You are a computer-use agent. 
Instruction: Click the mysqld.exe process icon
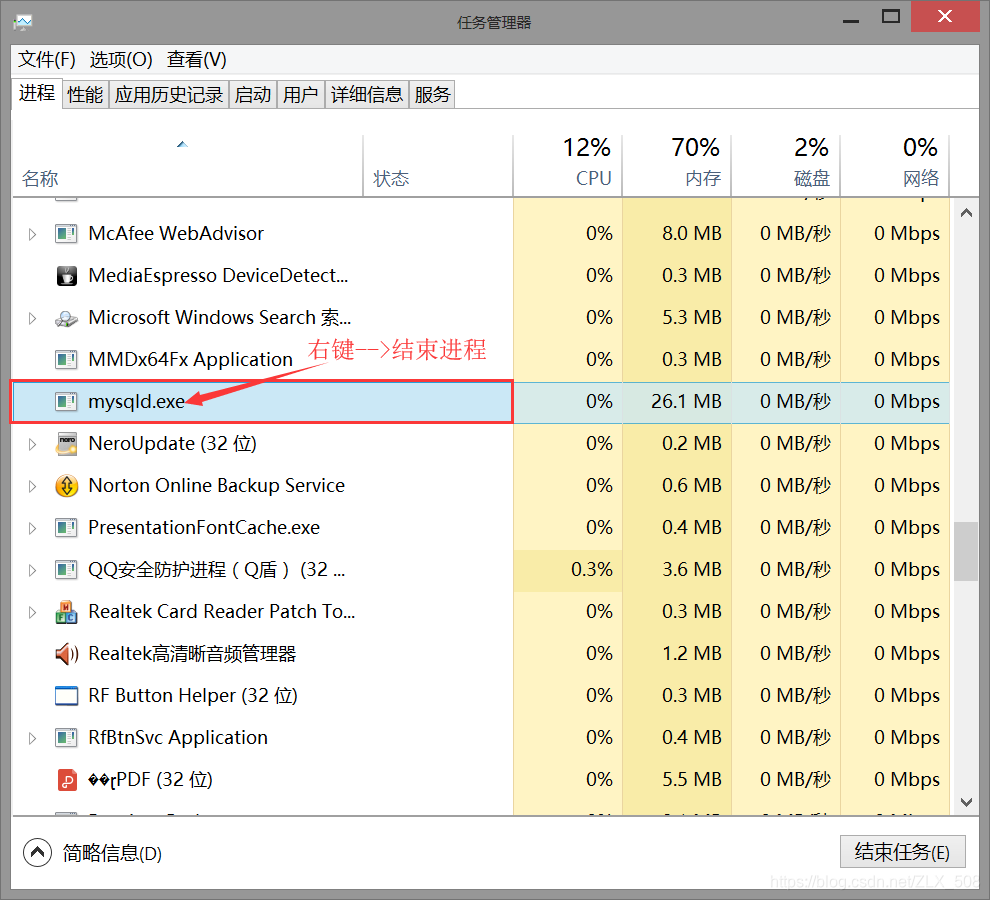click(x=66, y=402)
